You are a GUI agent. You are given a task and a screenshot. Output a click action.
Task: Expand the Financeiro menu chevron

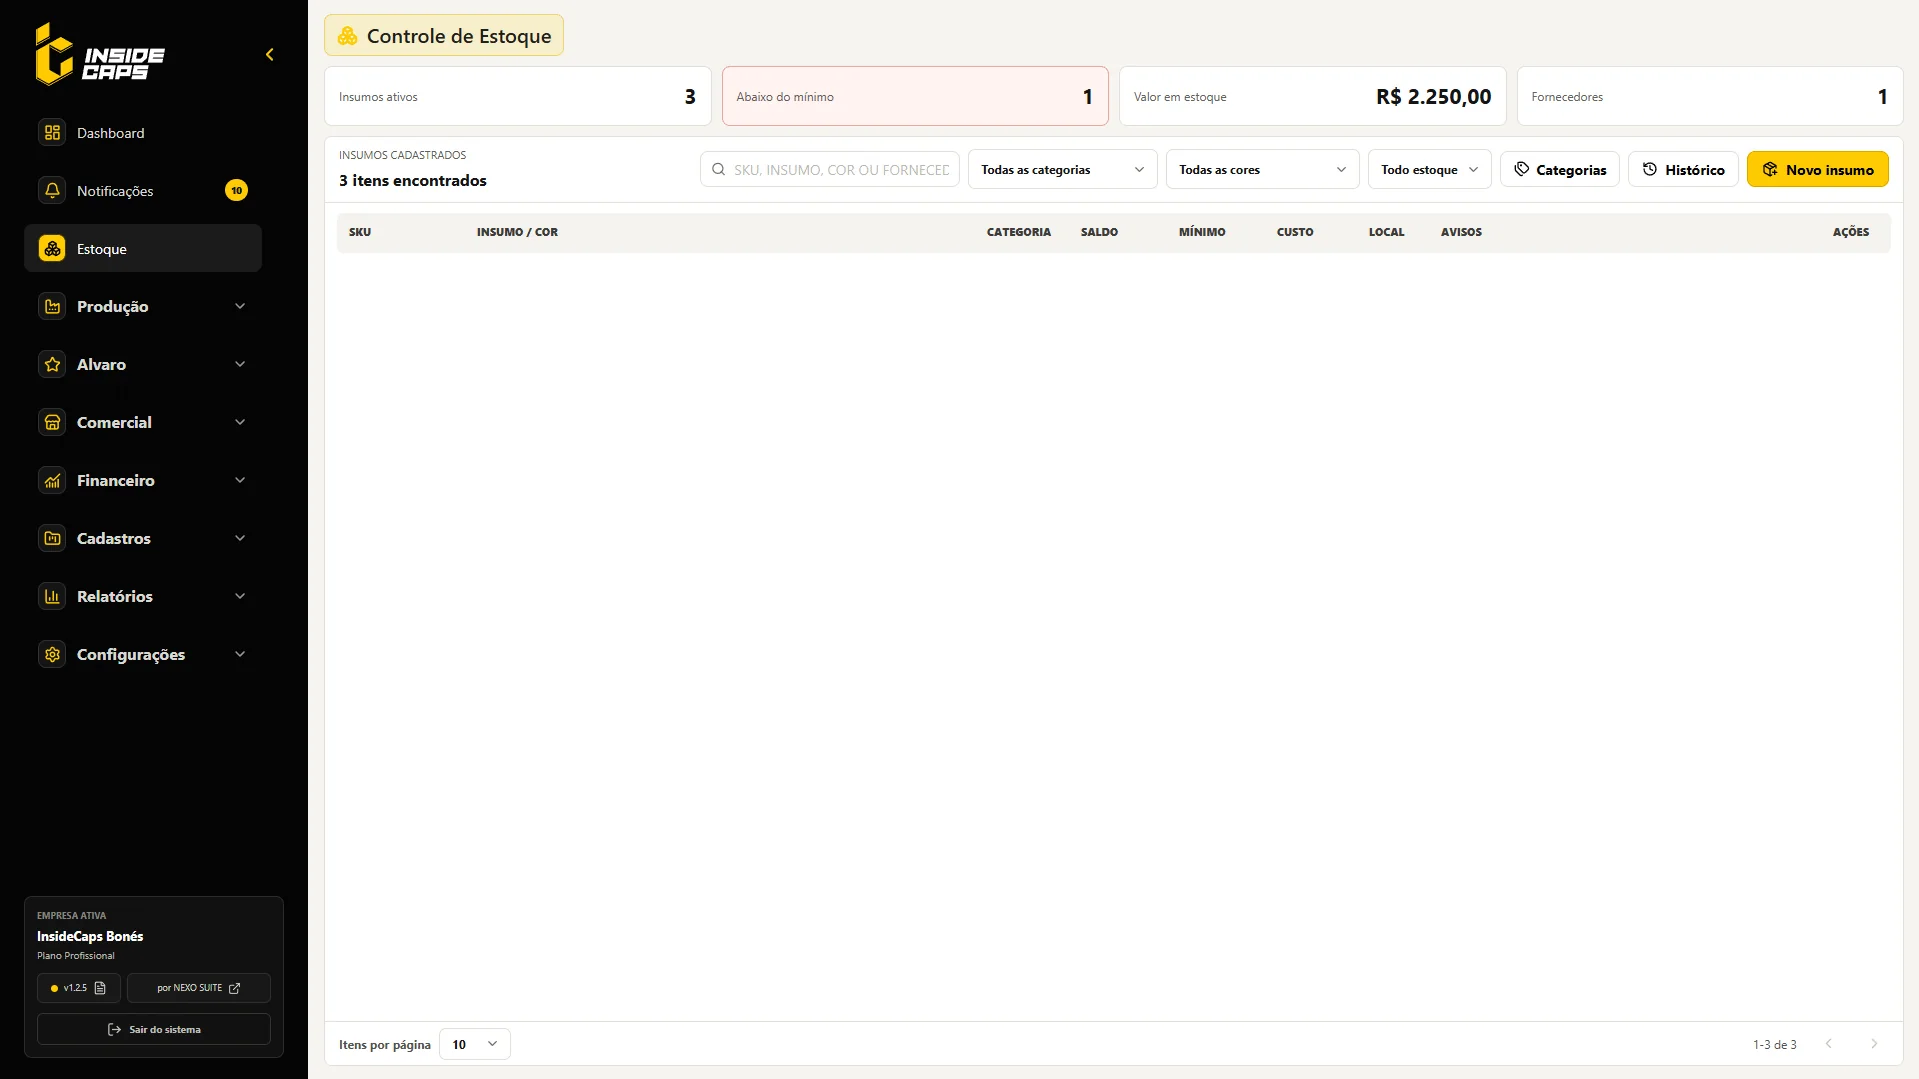240,481
